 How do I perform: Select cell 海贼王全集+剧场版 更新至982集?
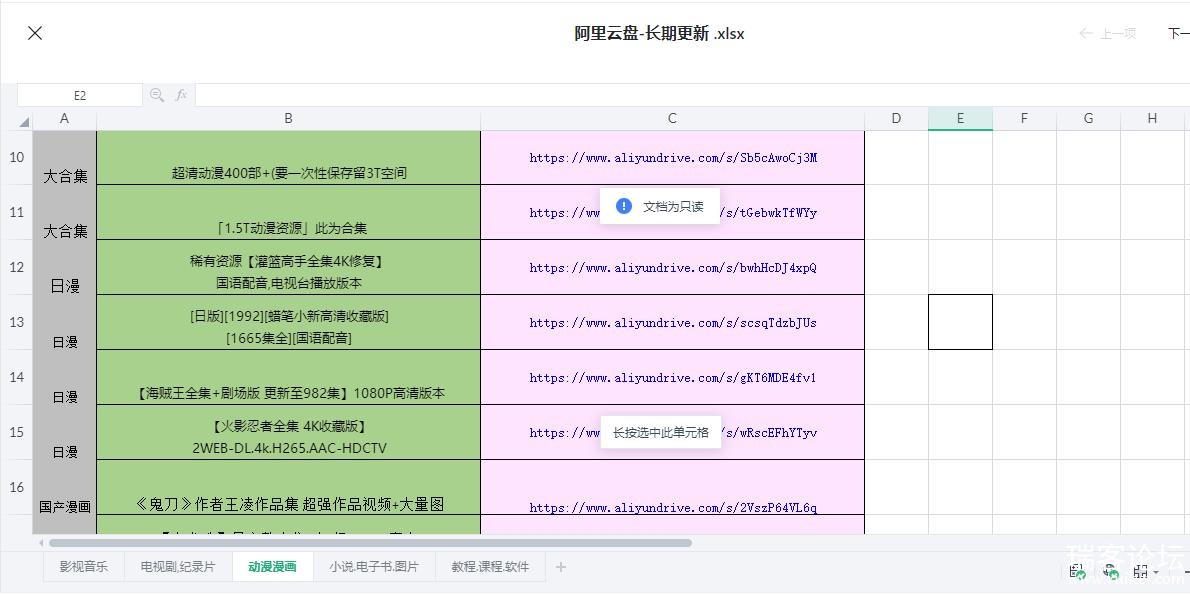pyautogui.click(x=288, y=377)
